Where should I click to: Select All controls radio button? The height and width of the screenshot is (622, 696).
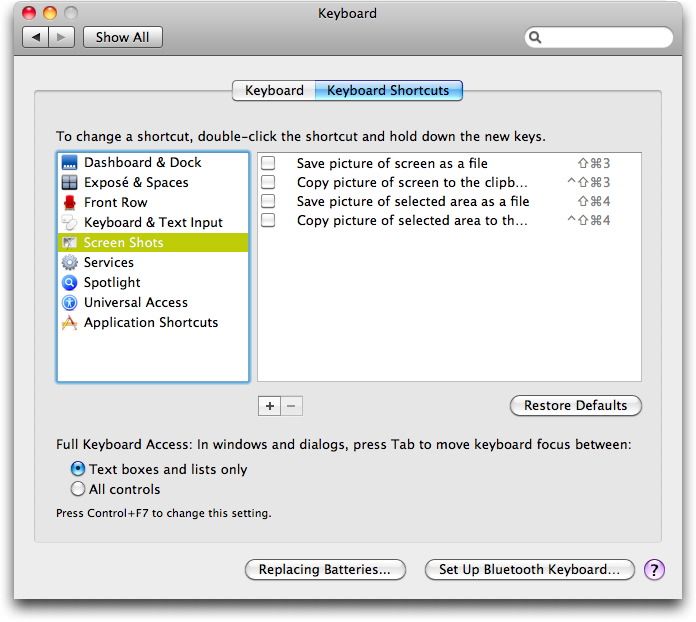tap(78, 489)
